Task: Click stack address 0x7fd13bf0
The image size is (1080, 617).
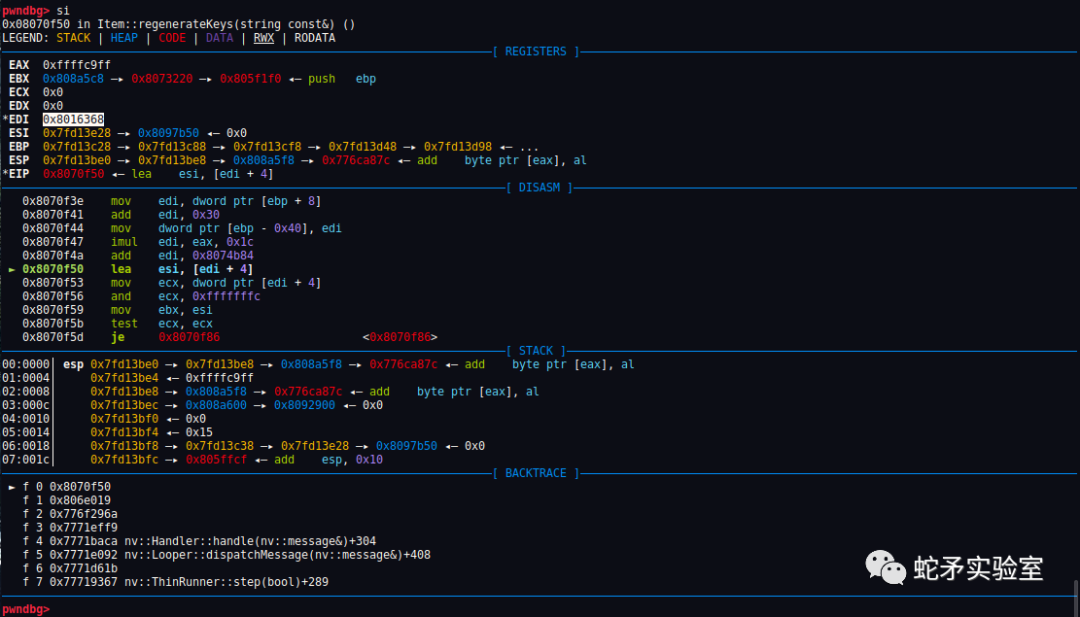Action: [x=124, y=419]
